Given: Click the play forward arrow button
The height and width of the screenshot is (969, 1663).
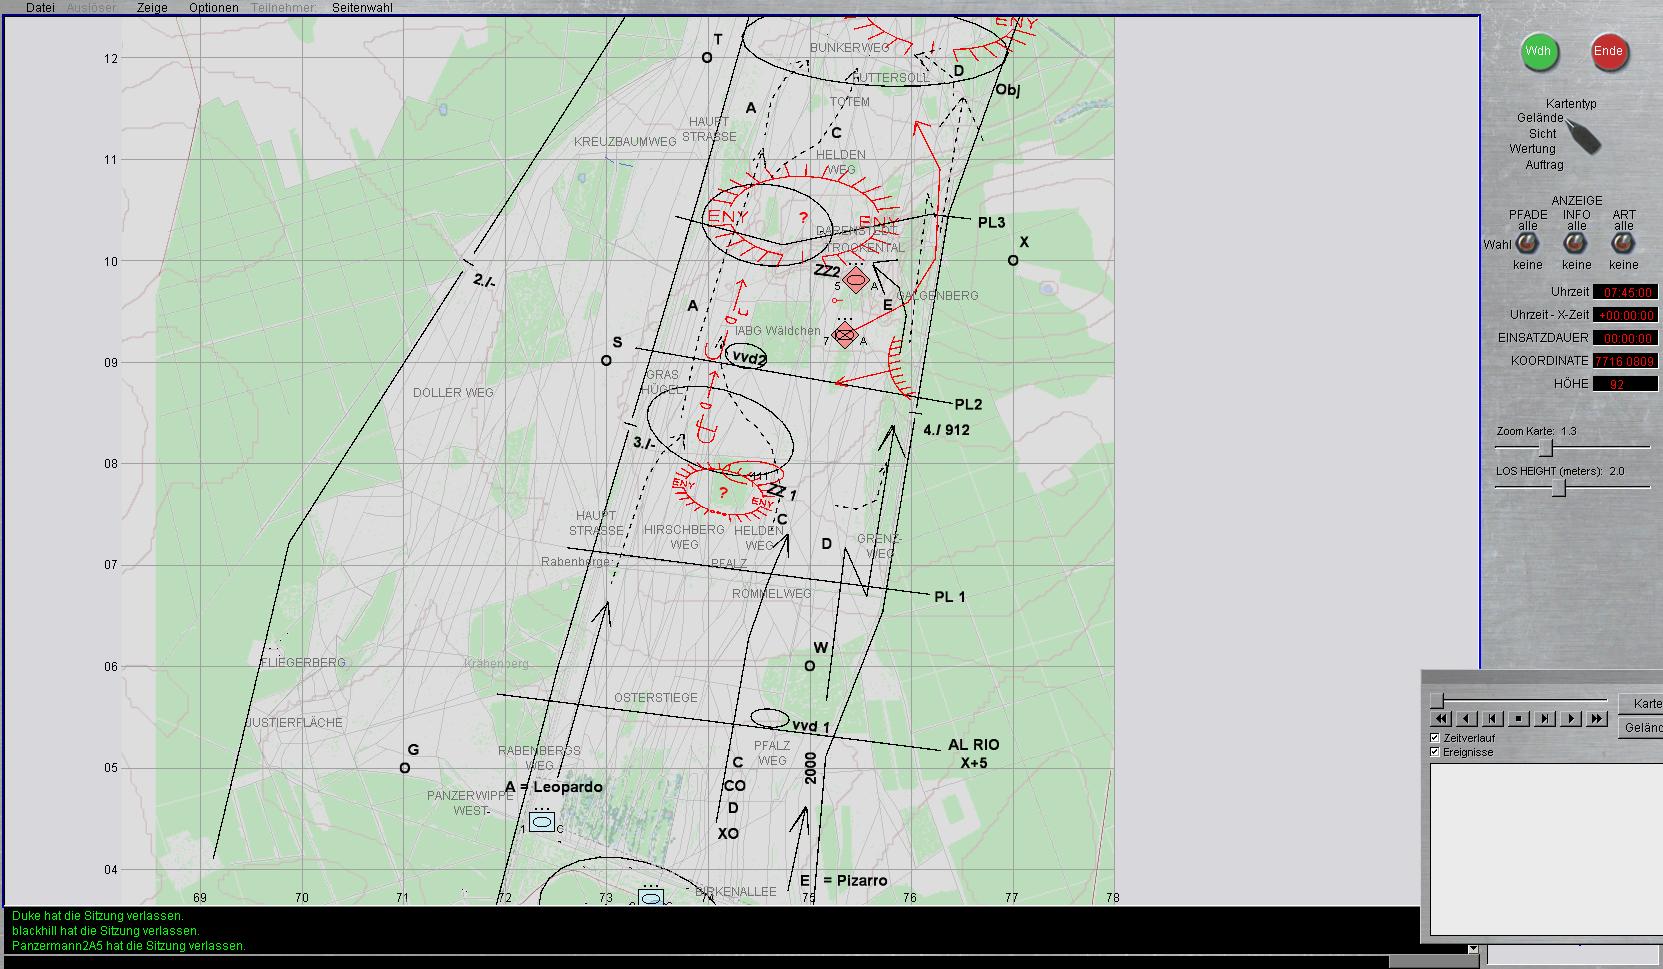Looking at the screenshot, I should click(1571, 719).
